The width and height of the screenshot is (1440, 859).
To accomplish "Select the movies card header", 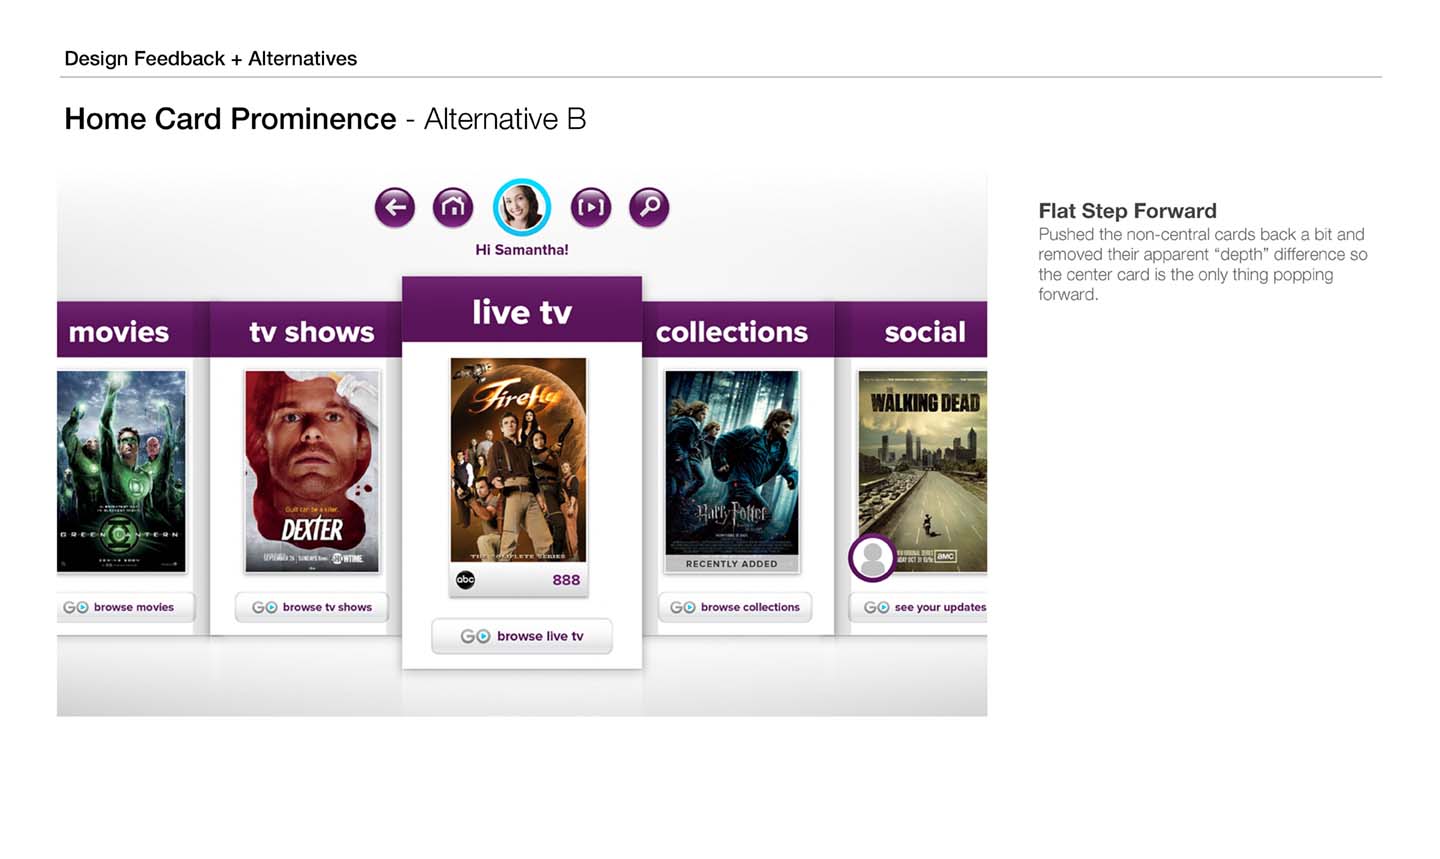I will 133,329.
